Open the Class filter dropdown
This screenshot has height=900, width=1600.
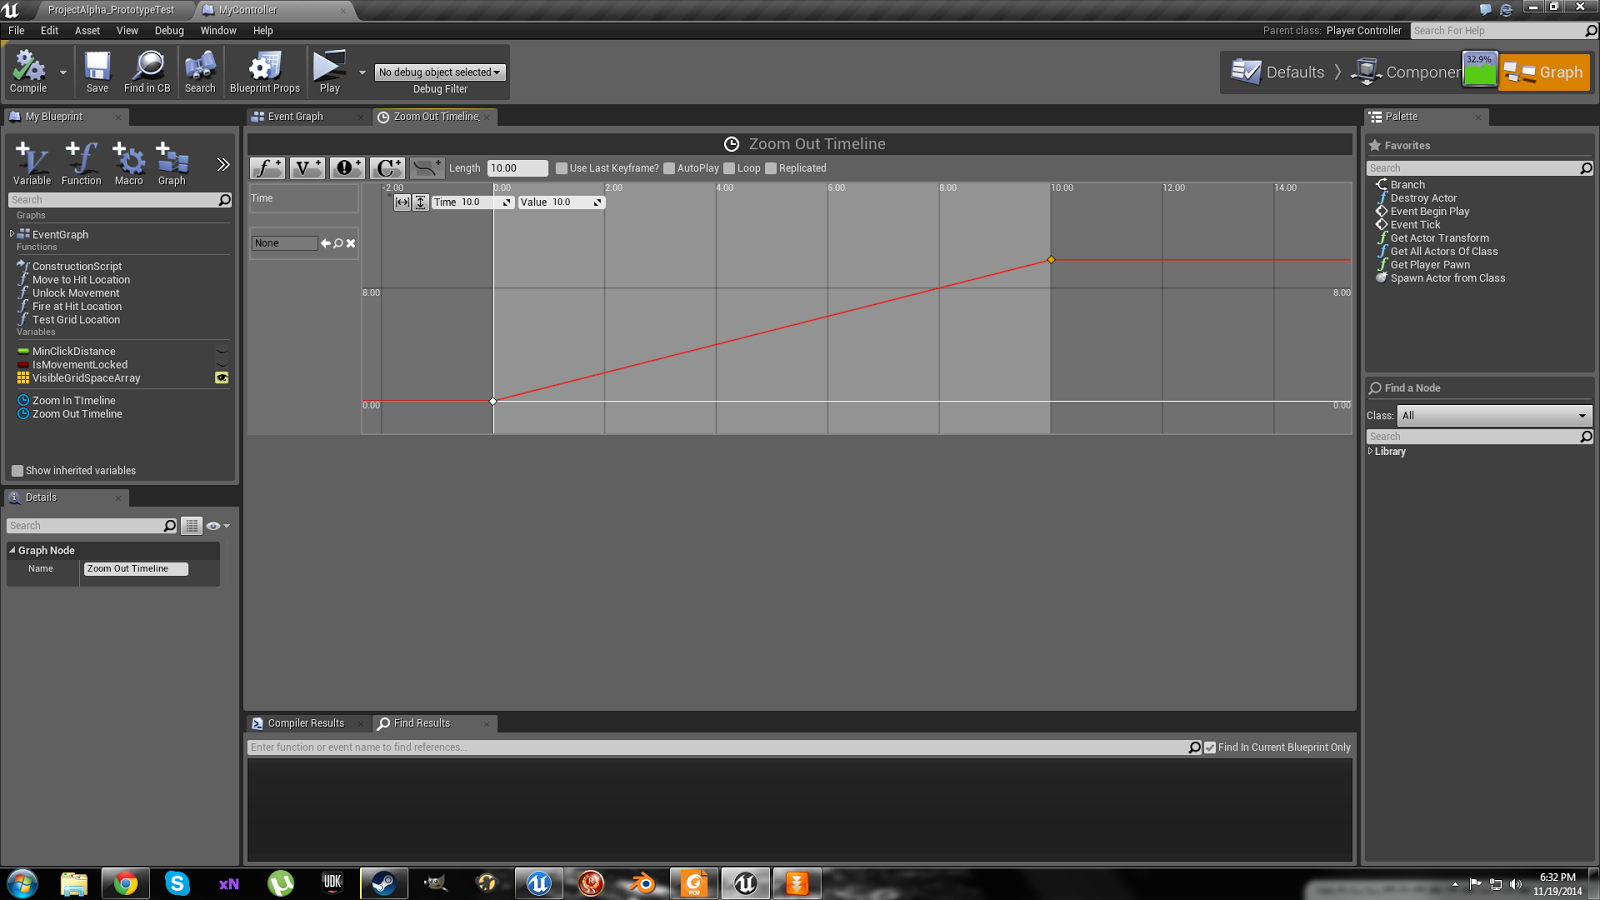(x=1494, y=415)
